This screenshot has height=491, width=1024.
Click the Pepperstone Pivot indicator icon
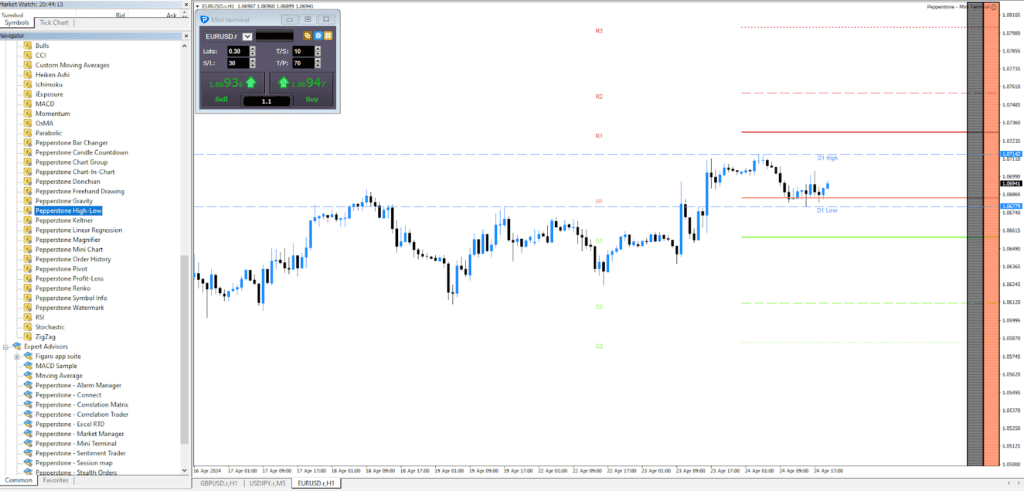28,269
